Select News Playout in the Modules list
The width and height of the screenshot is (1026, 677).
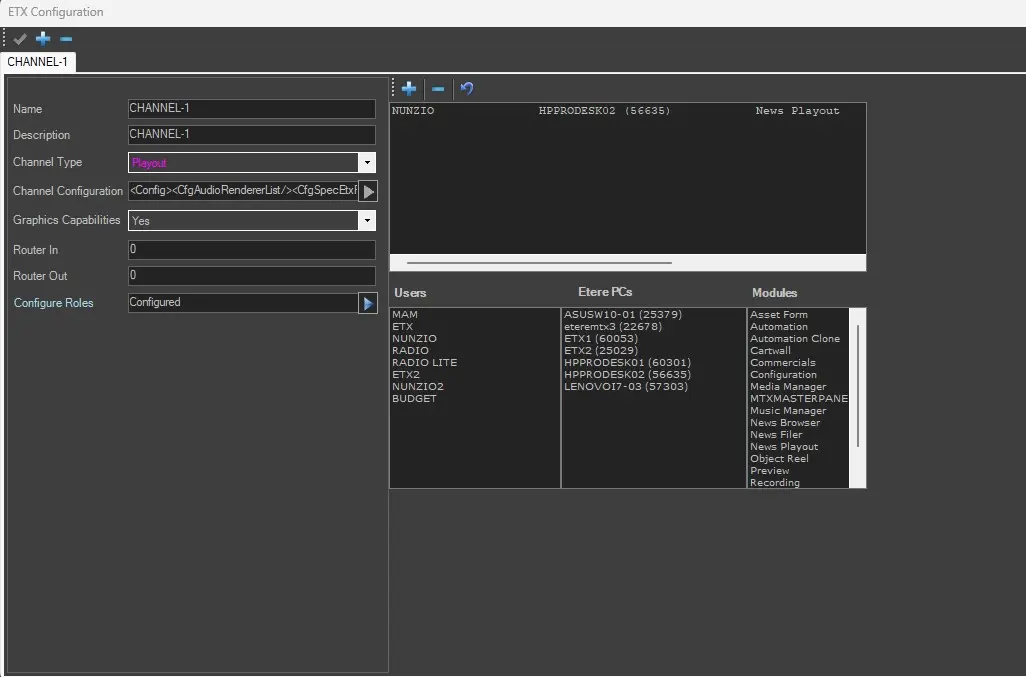click(784, 447)
